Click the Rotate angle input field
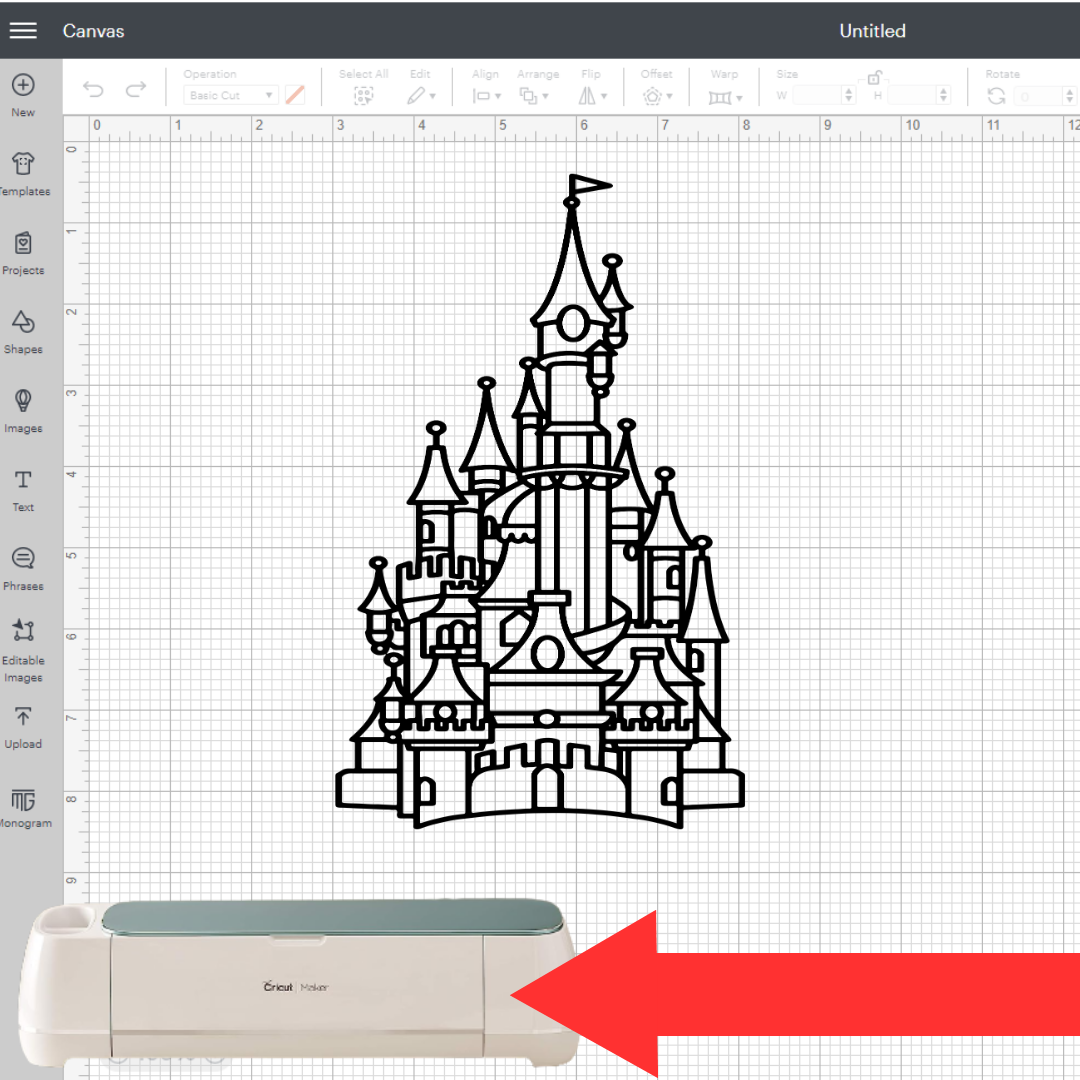The height and width of the screenshot is (1080, 1080). pos(1039,96)
